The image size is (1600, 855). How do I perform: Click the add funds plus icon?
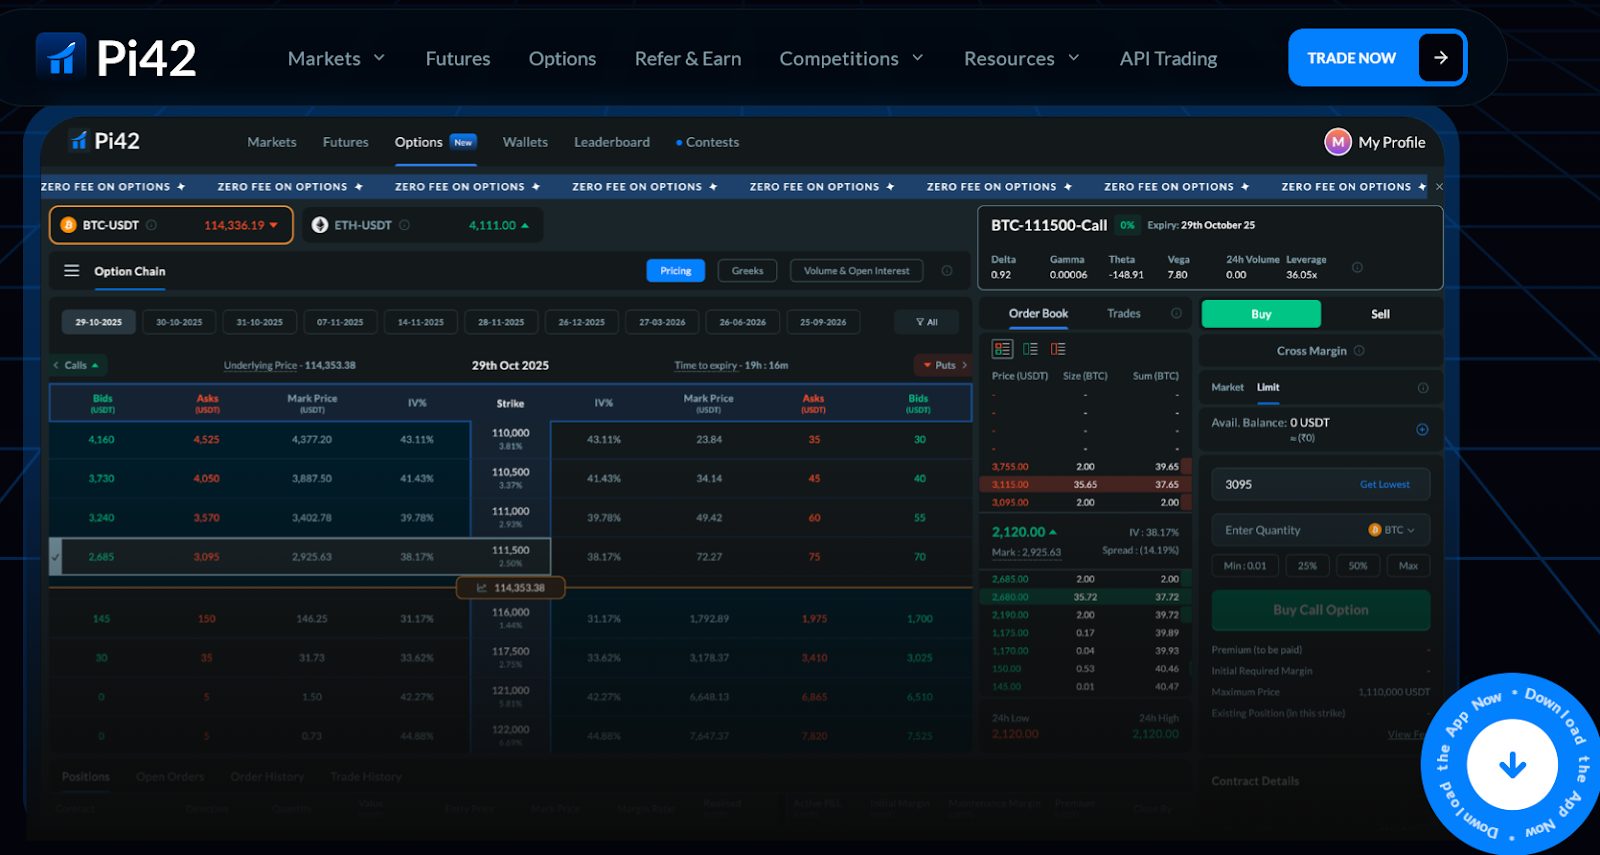1422,430
